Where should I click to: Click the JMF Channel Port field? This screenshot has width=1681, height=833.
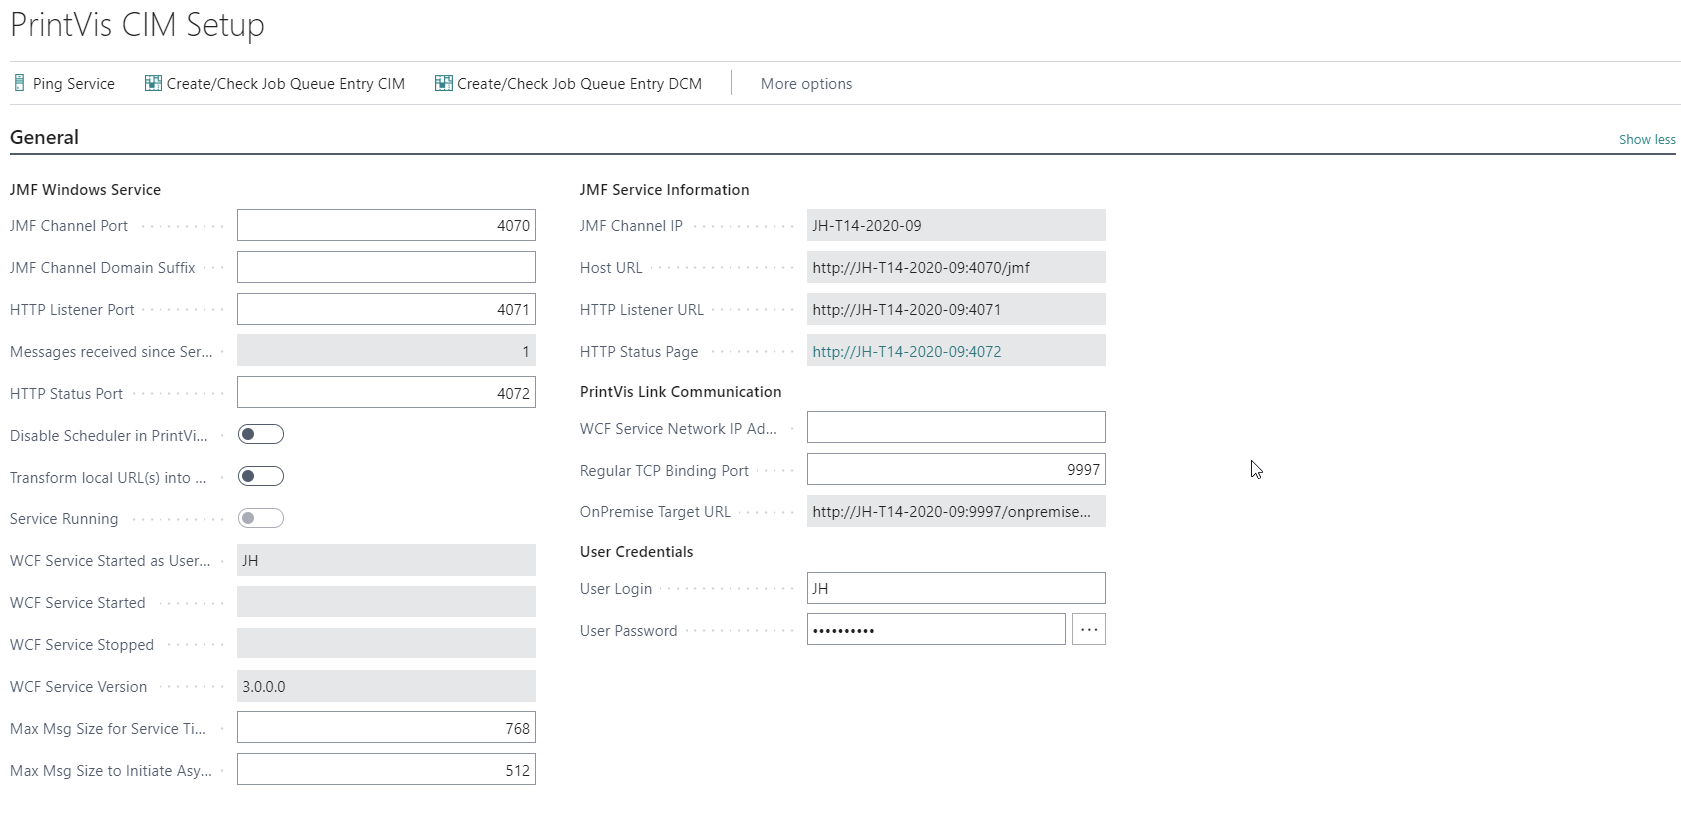[x=386, y=225]
